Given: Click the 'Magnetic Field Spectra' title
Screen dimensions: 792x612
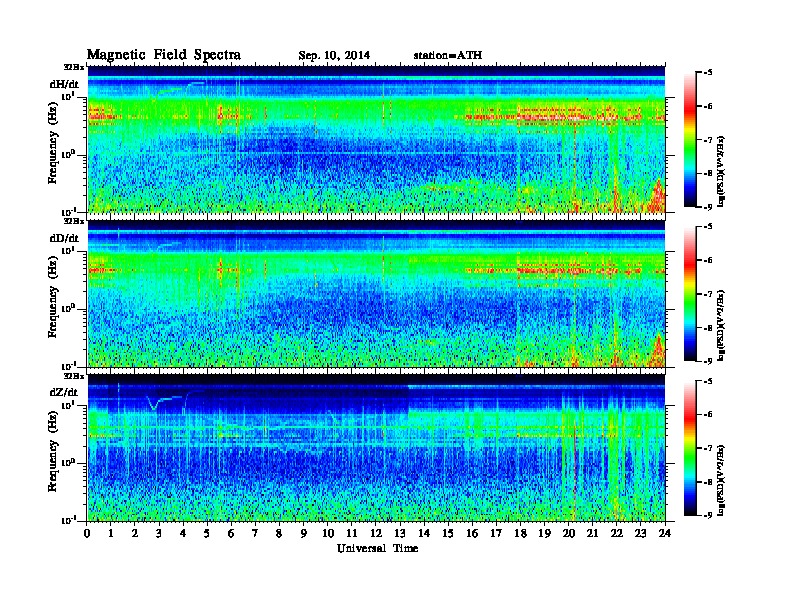Looking at the screenshot, I should coord(164,55).
